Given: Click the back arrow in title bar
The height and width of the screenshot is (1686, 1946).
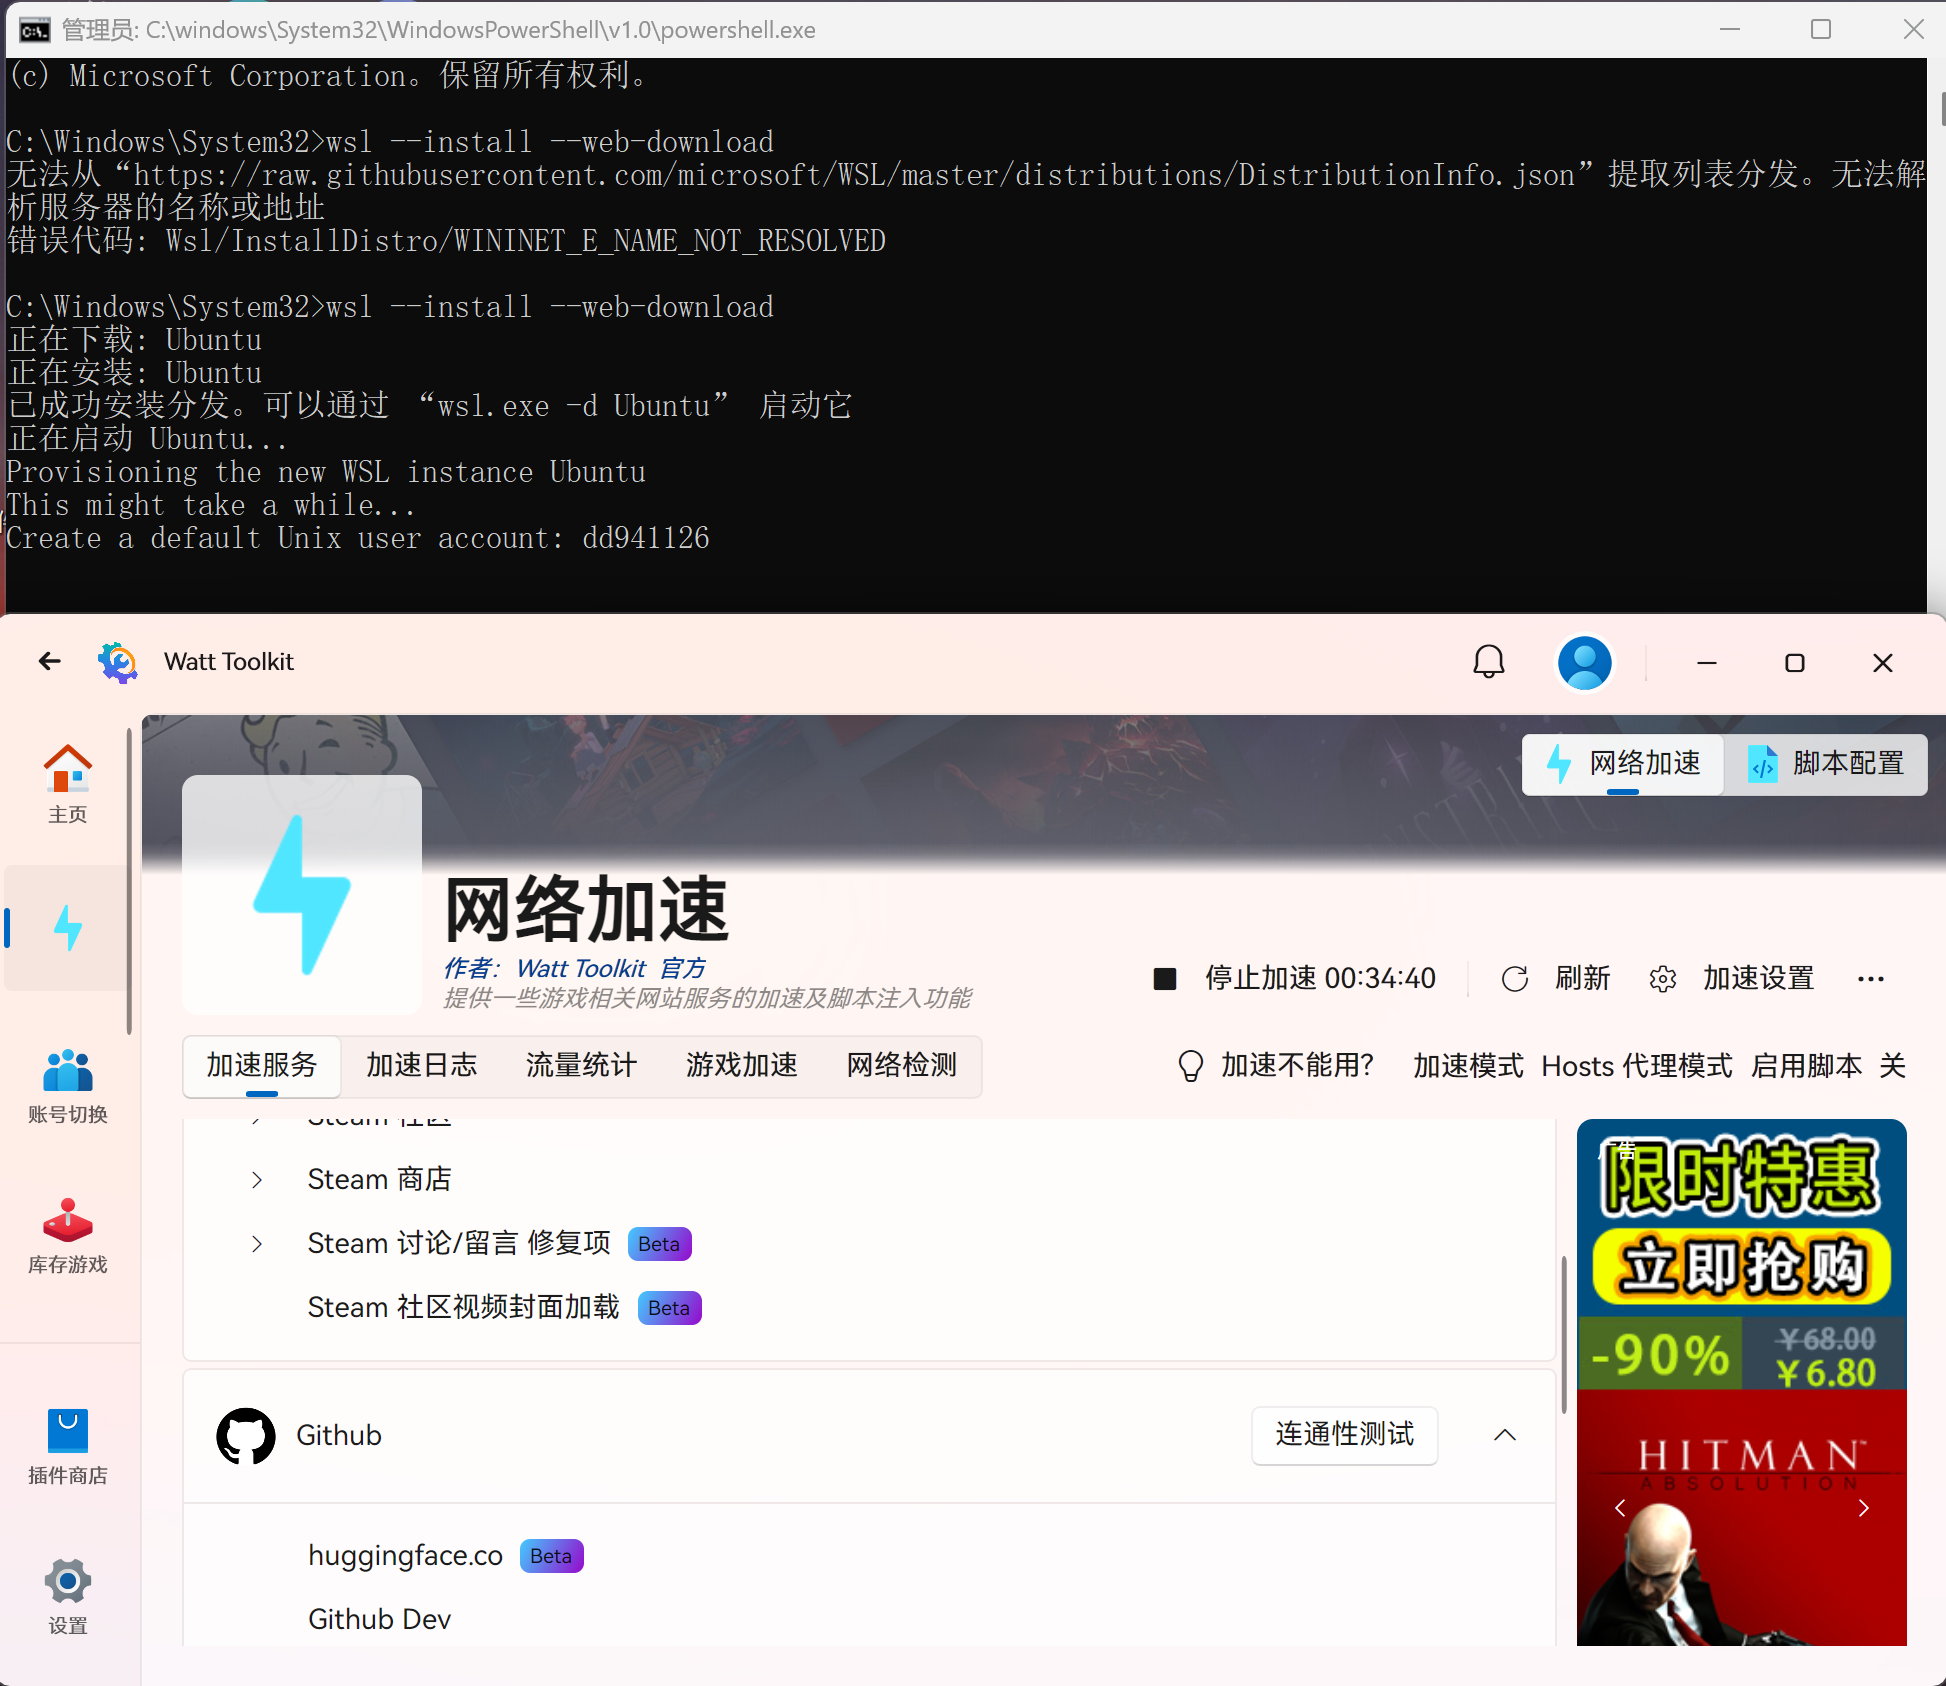Looking at the screenshot, I should tap(49, 662).
